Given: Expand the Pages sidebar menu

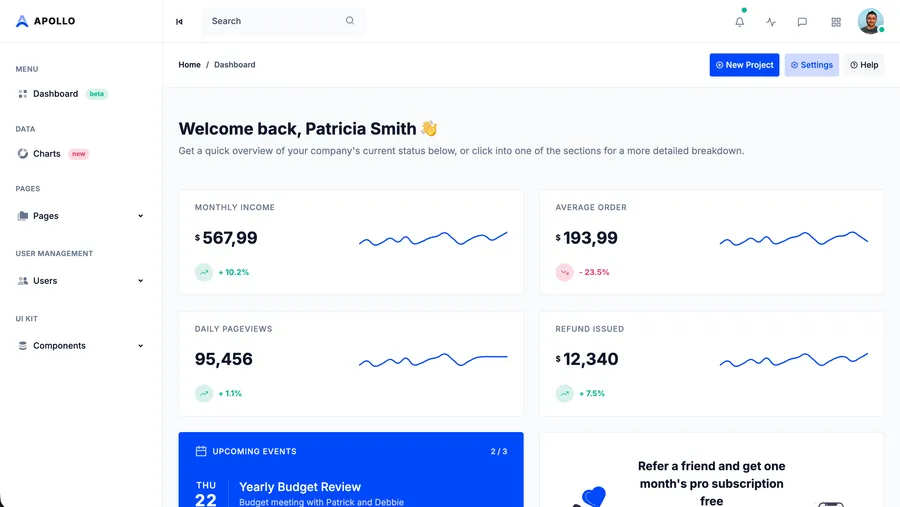Looking at the screenshot, I should (81, 216).
